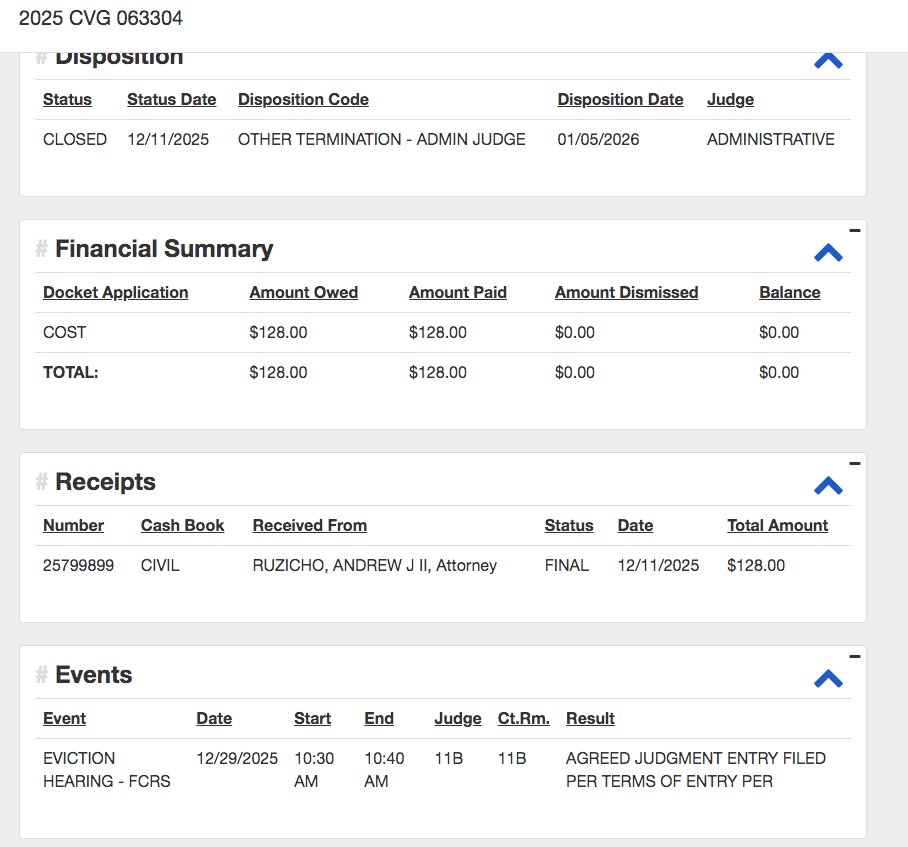
Task: Click the hash anchor beside Events
Action: (x=42, y=675)
